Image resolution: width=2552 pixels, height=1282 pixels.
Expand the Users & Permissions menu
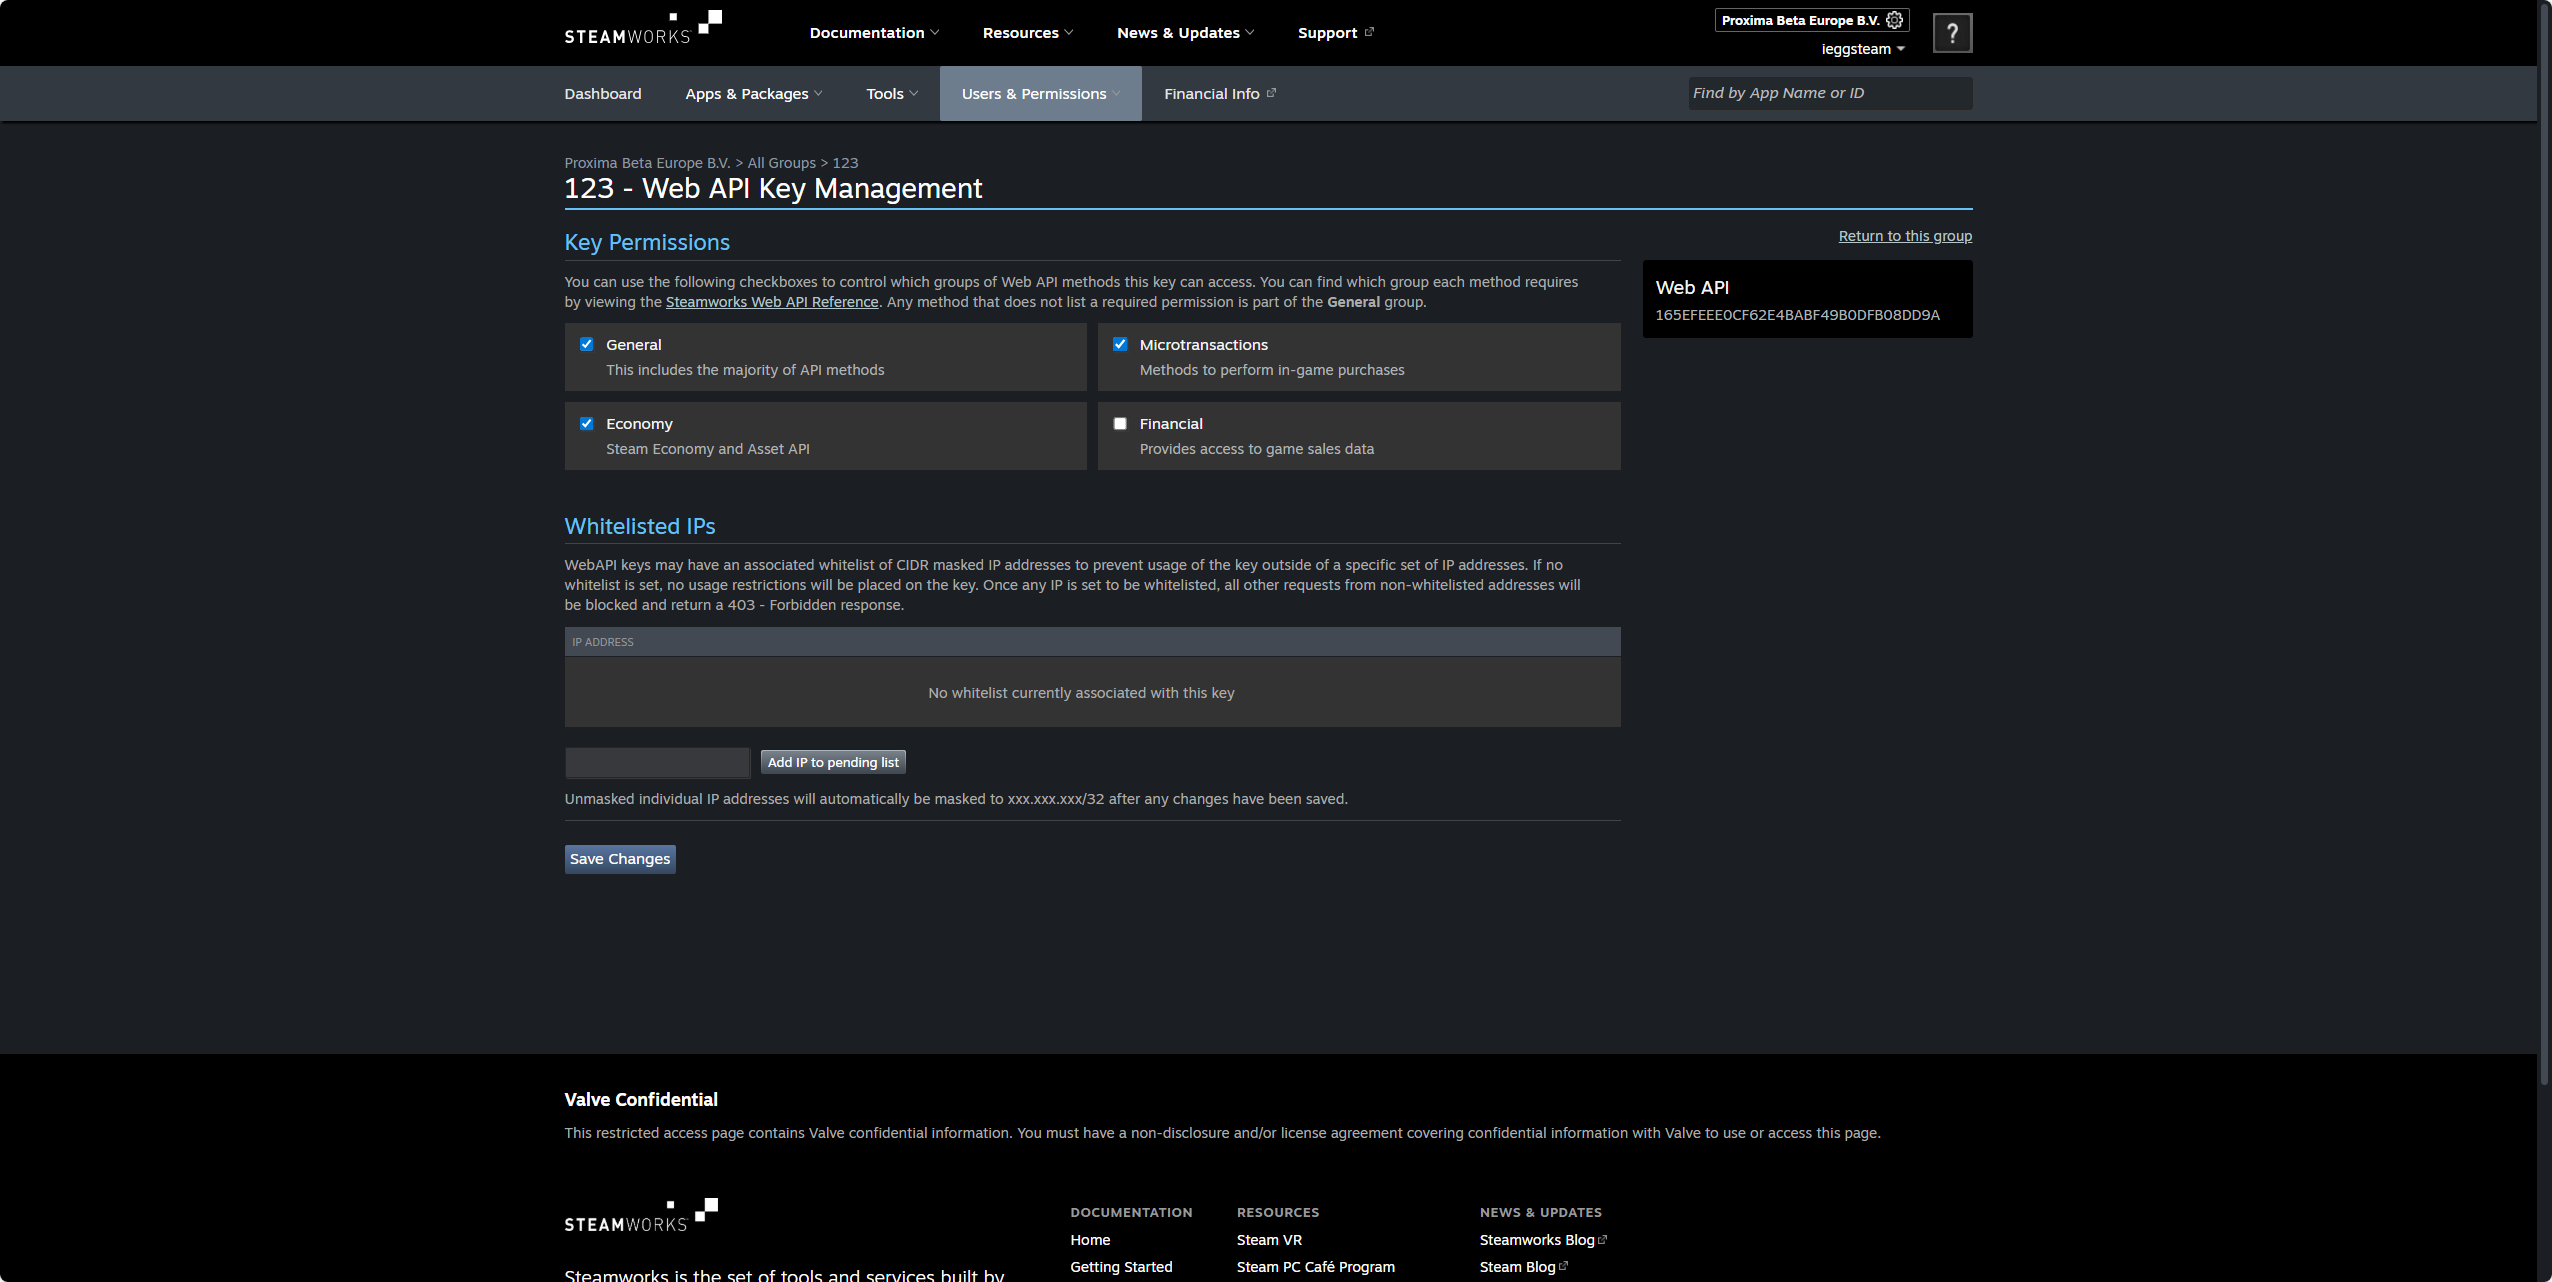[x=1041, y=94]
